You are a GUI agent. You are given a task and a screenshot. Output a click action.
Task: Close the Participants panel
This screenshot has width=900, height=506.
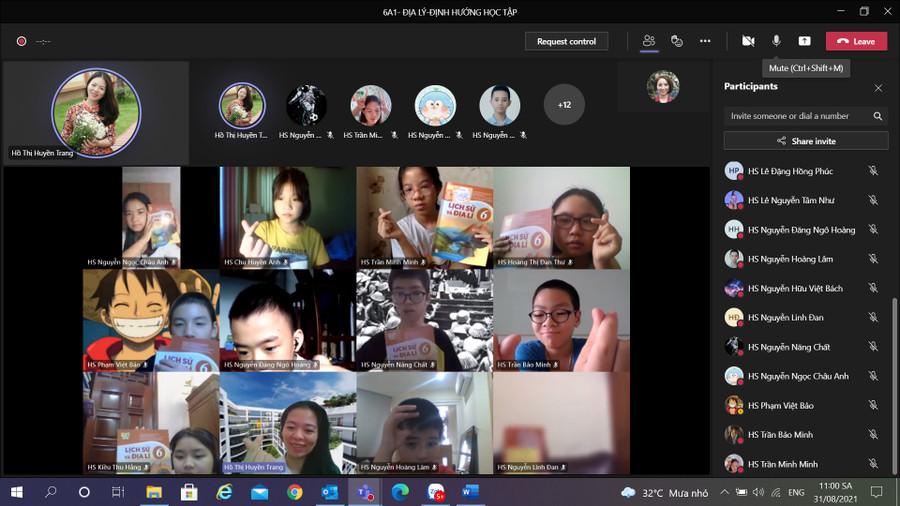[x=878, y=88]
